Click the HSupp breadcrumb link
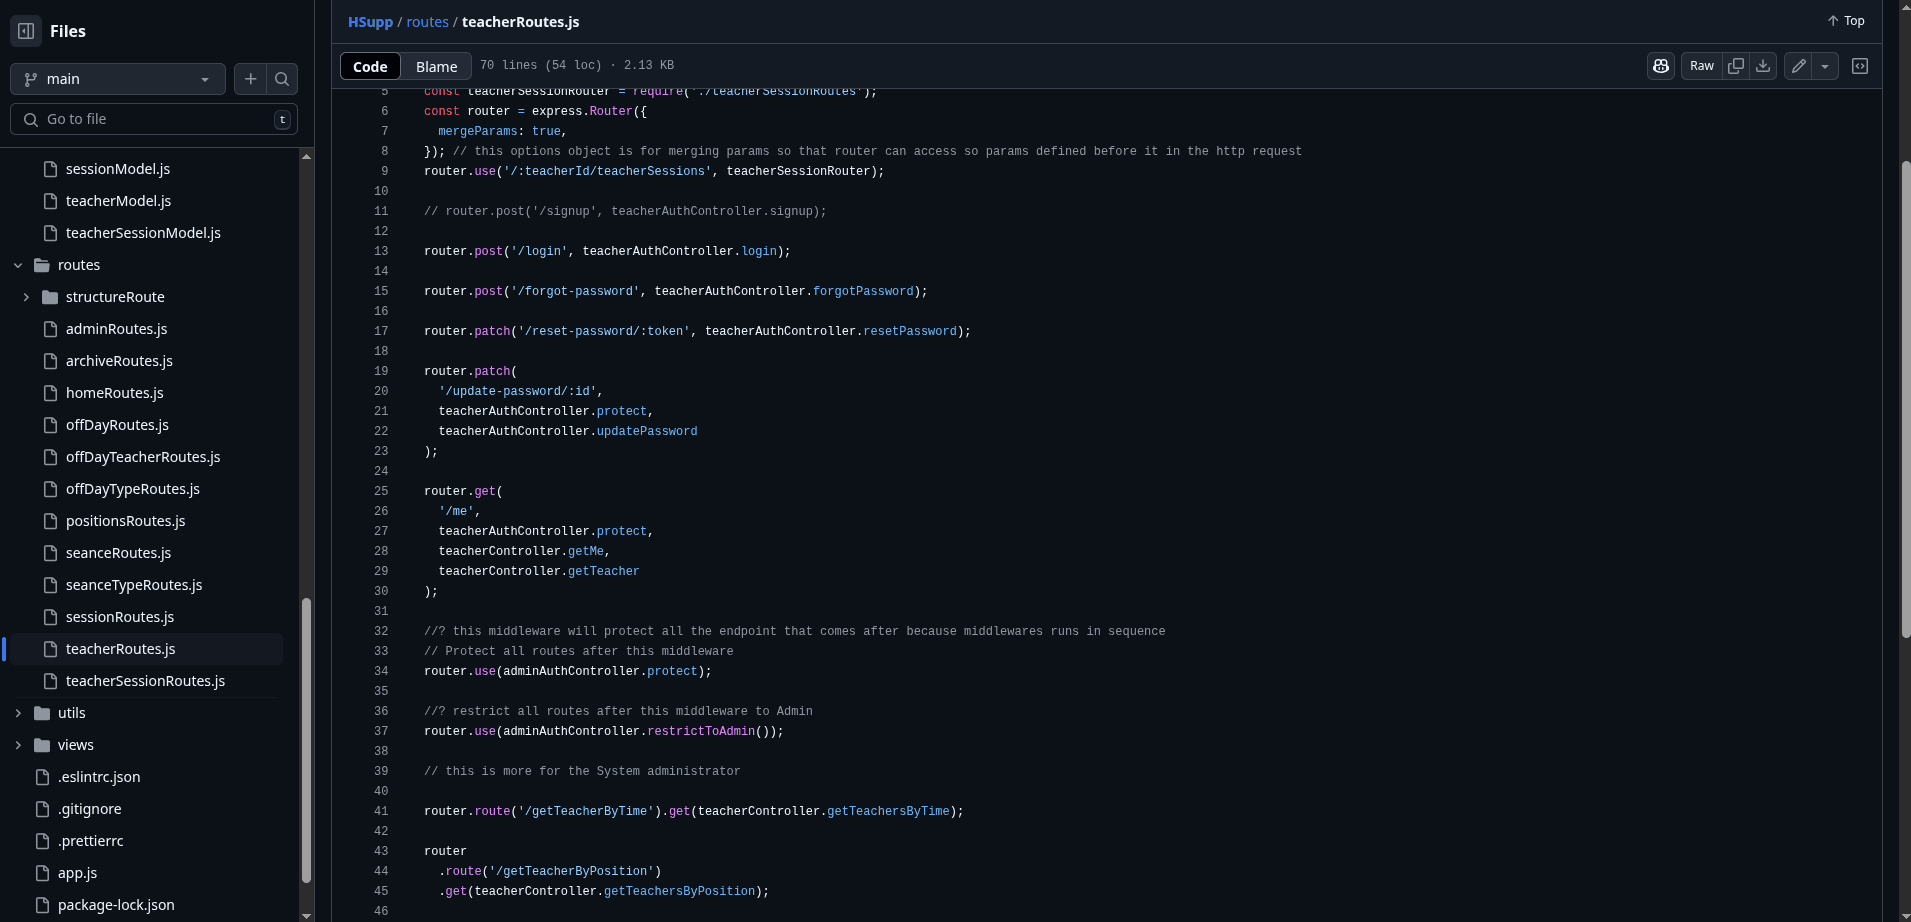Screen dimensions: 1911x922 click(370, 22)
